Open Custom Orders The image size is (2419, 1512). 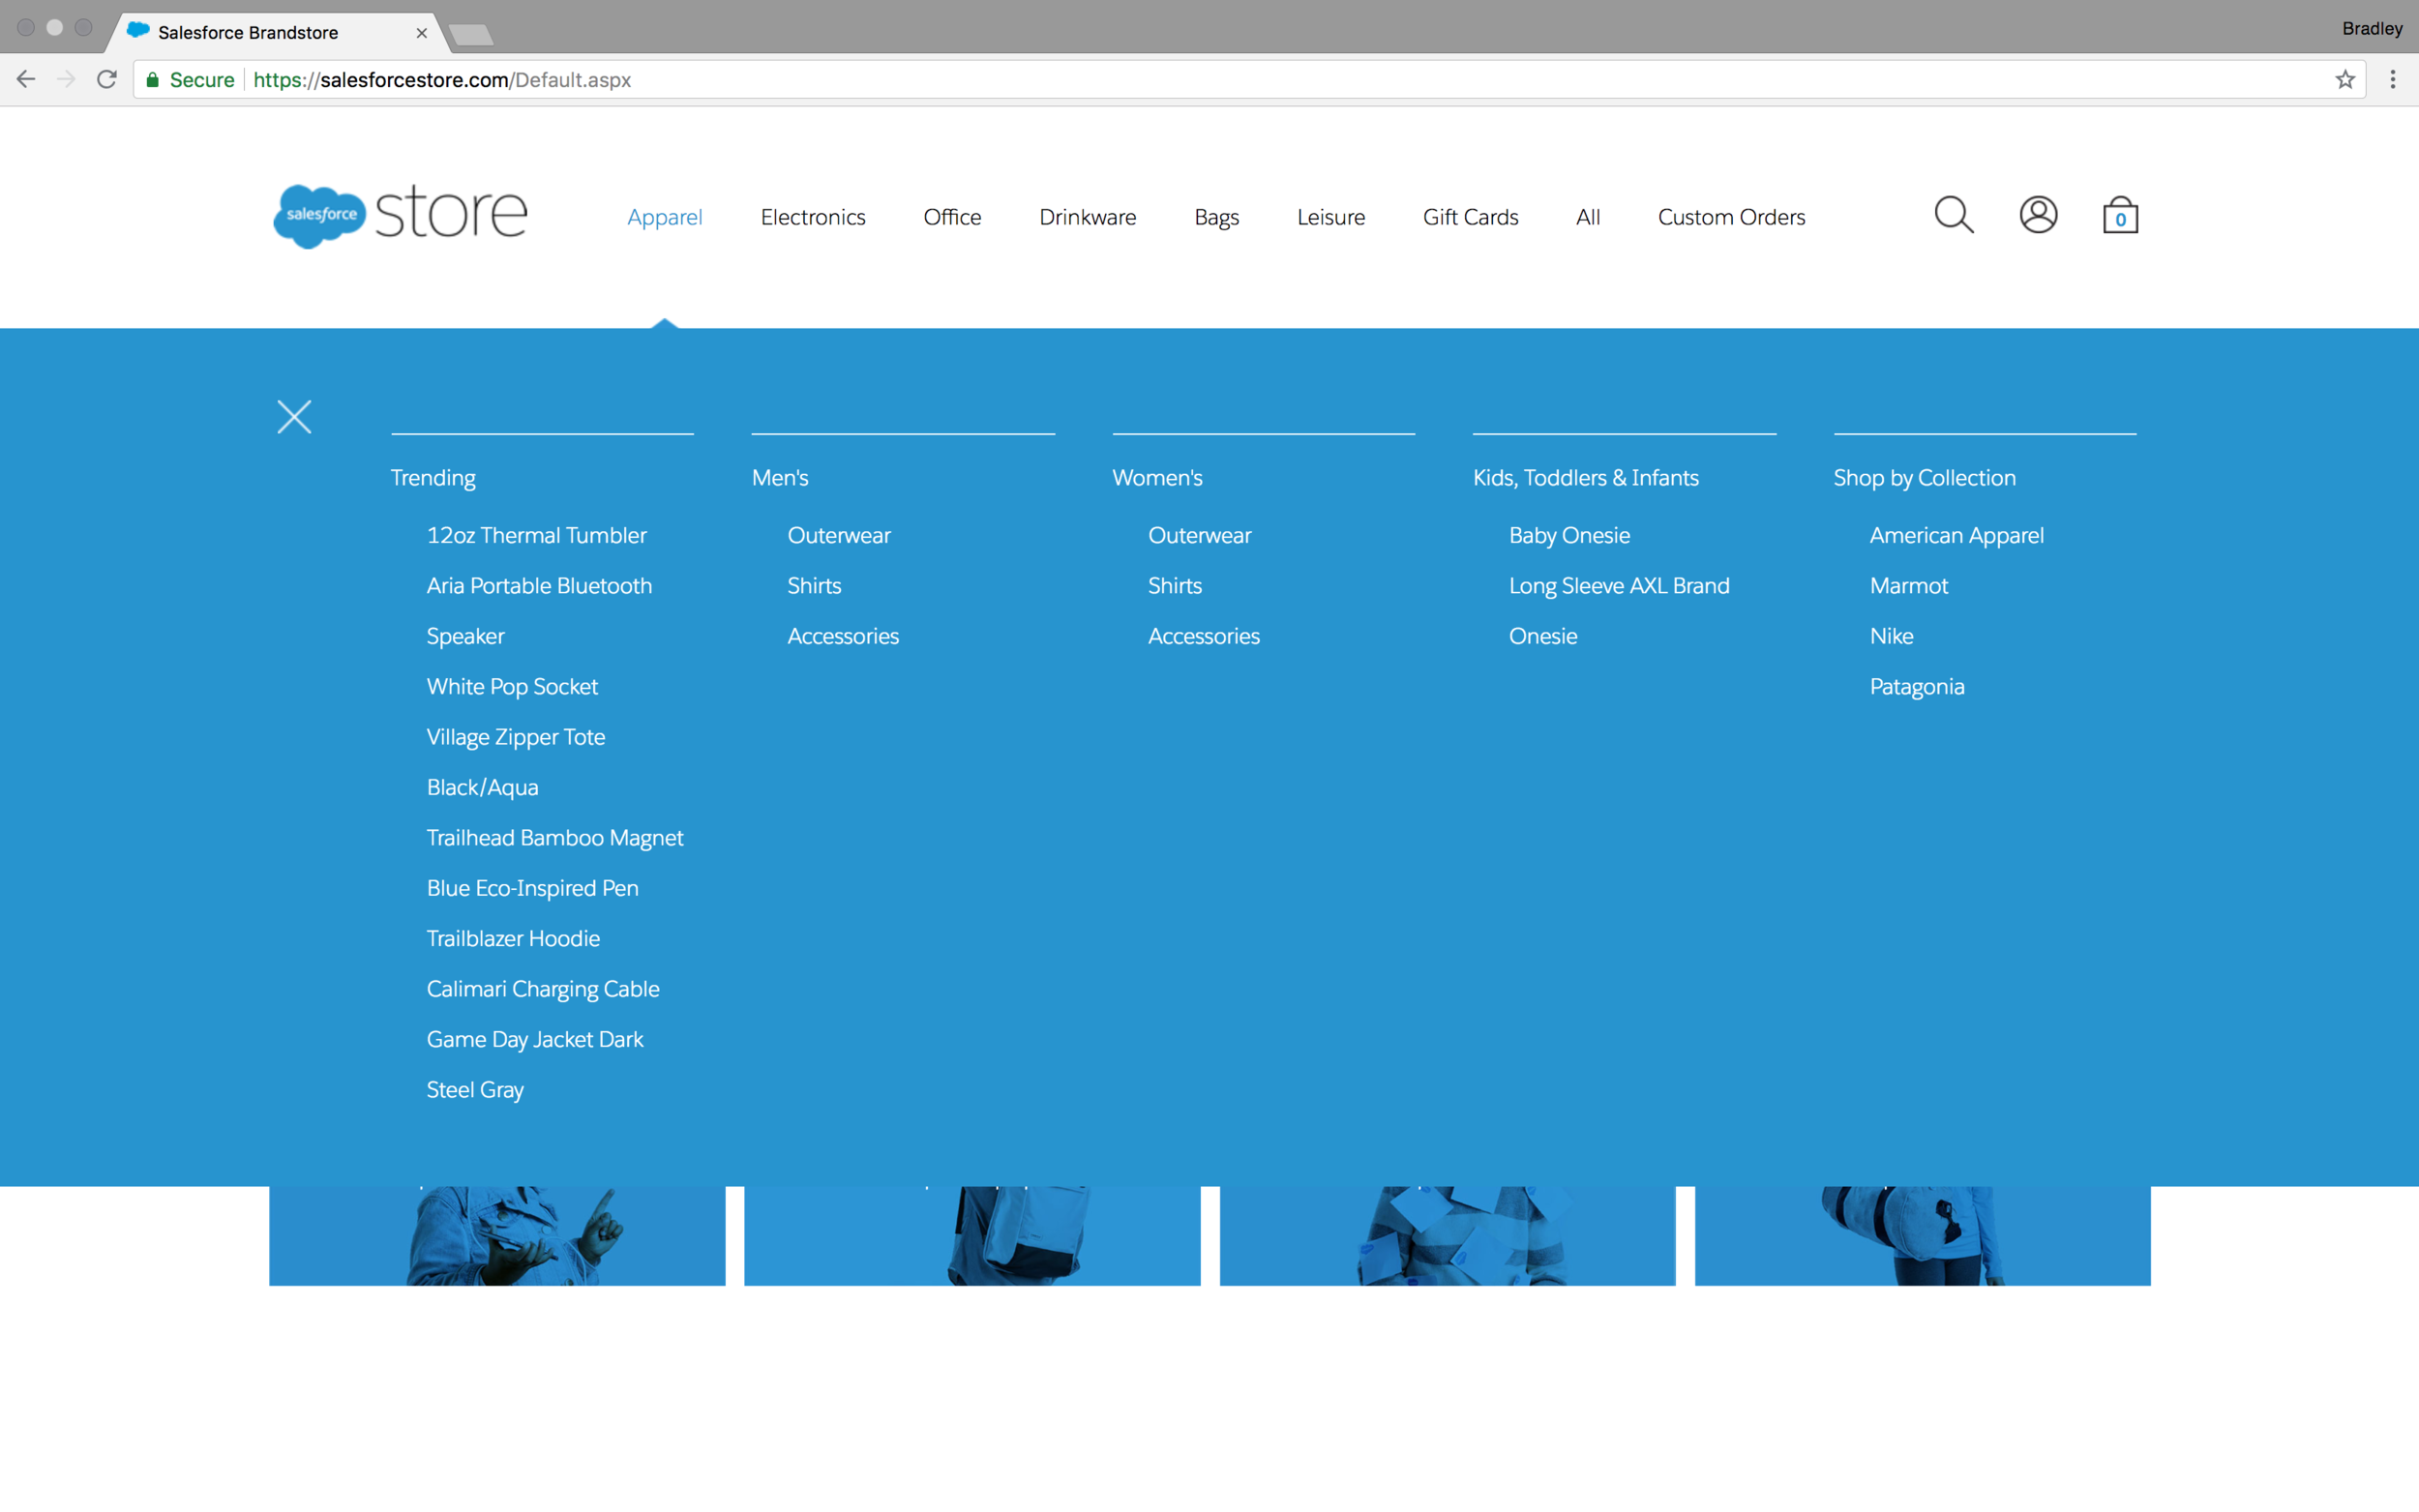(x=1731, y=217)
